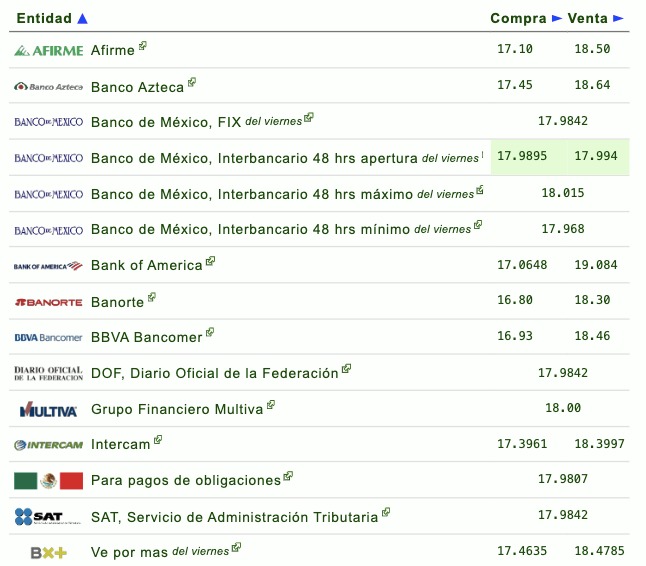Click the SAT logo
646x566 pixels.
click(x=47, y=517)
